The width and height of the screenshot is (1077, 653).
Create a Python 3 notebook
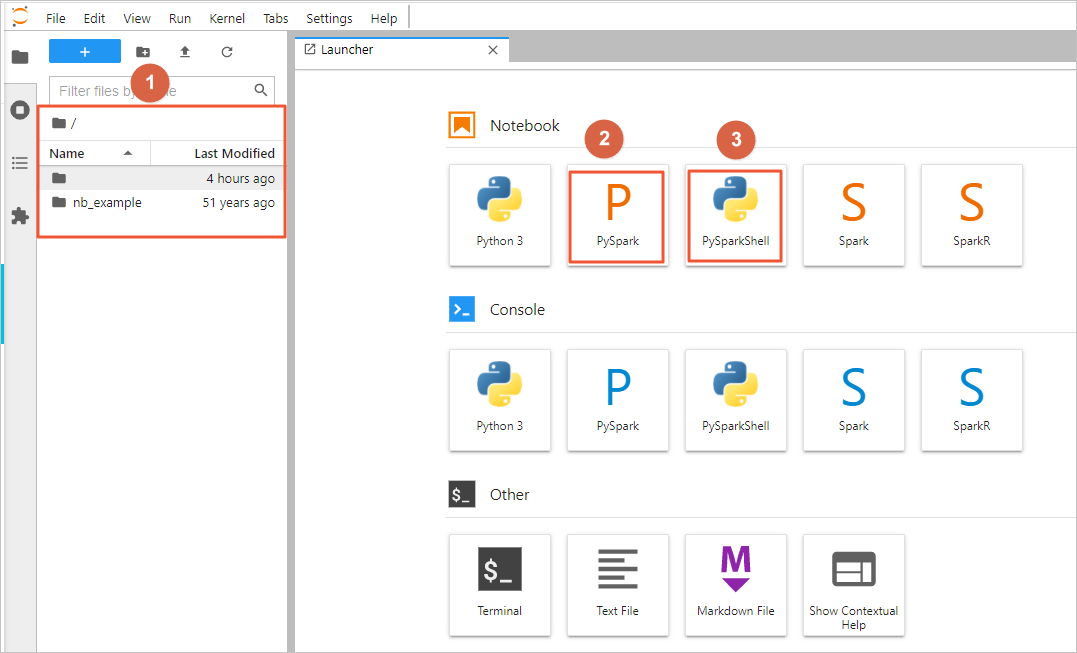[x=500, y=215]
